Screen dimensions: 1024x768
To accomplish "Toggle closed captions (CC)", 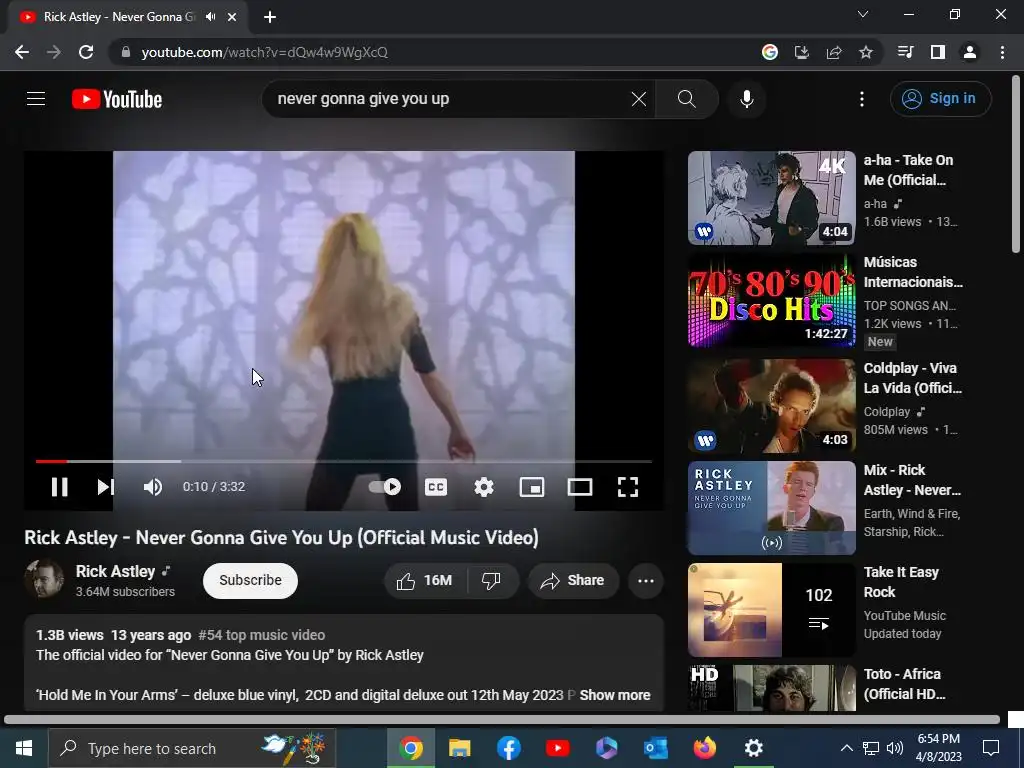I will [436, 487].
